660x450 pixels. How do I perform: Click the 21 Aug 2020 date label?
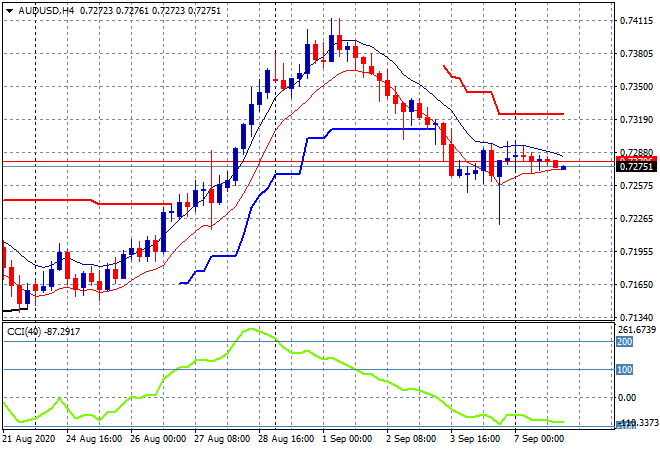coord(29,439)
